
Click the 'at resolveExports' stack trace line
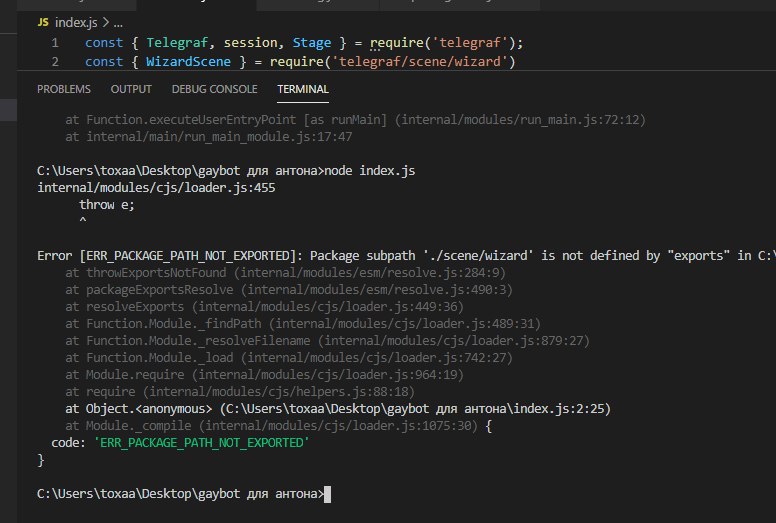point(265,307)
